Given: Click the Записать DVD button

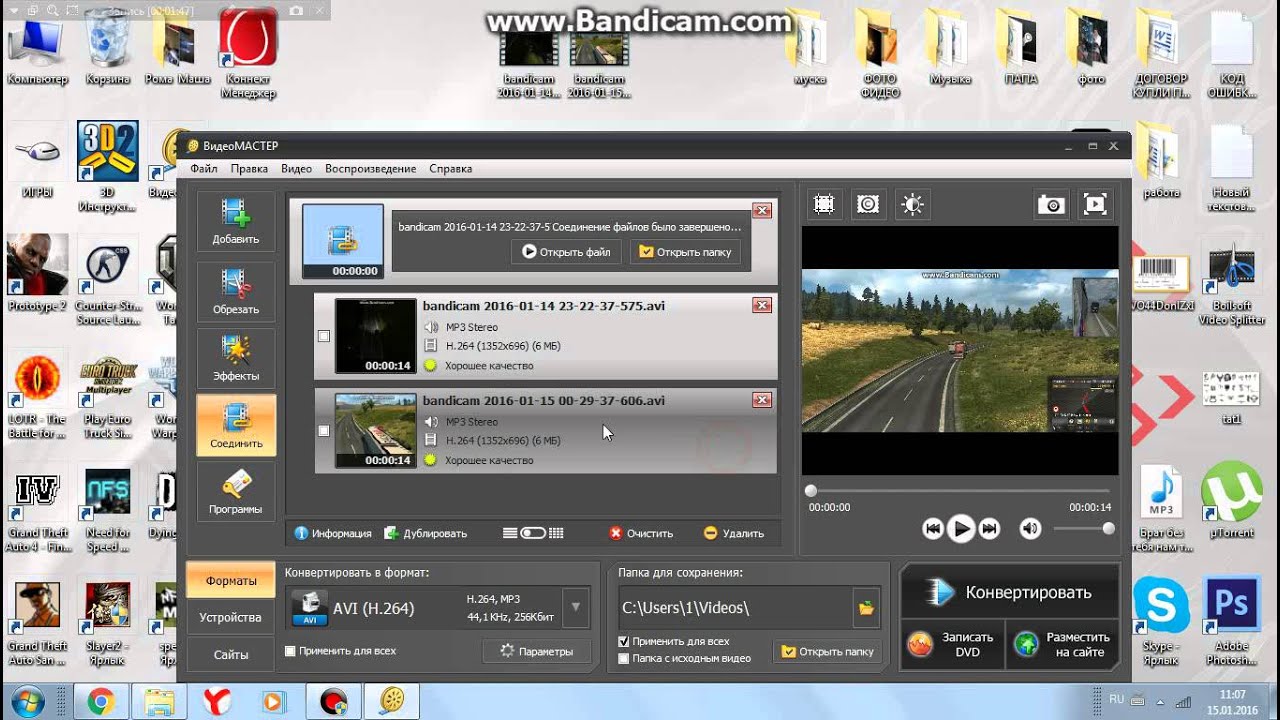Looking at the screenshot, I should point(954,644).
